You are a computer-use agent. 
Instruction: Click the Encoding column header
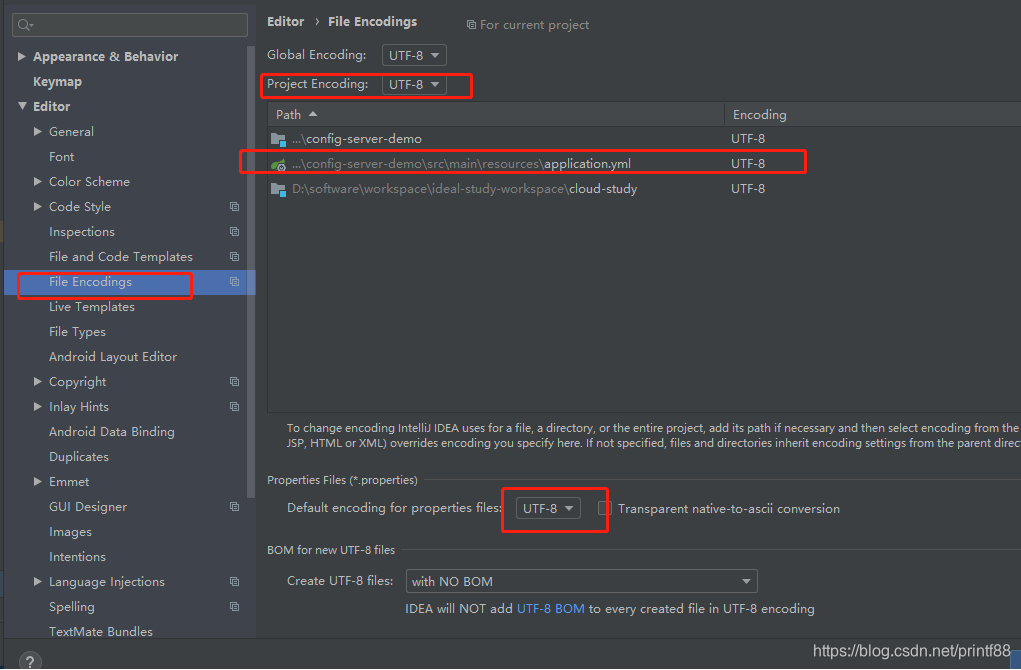(873, 115)
